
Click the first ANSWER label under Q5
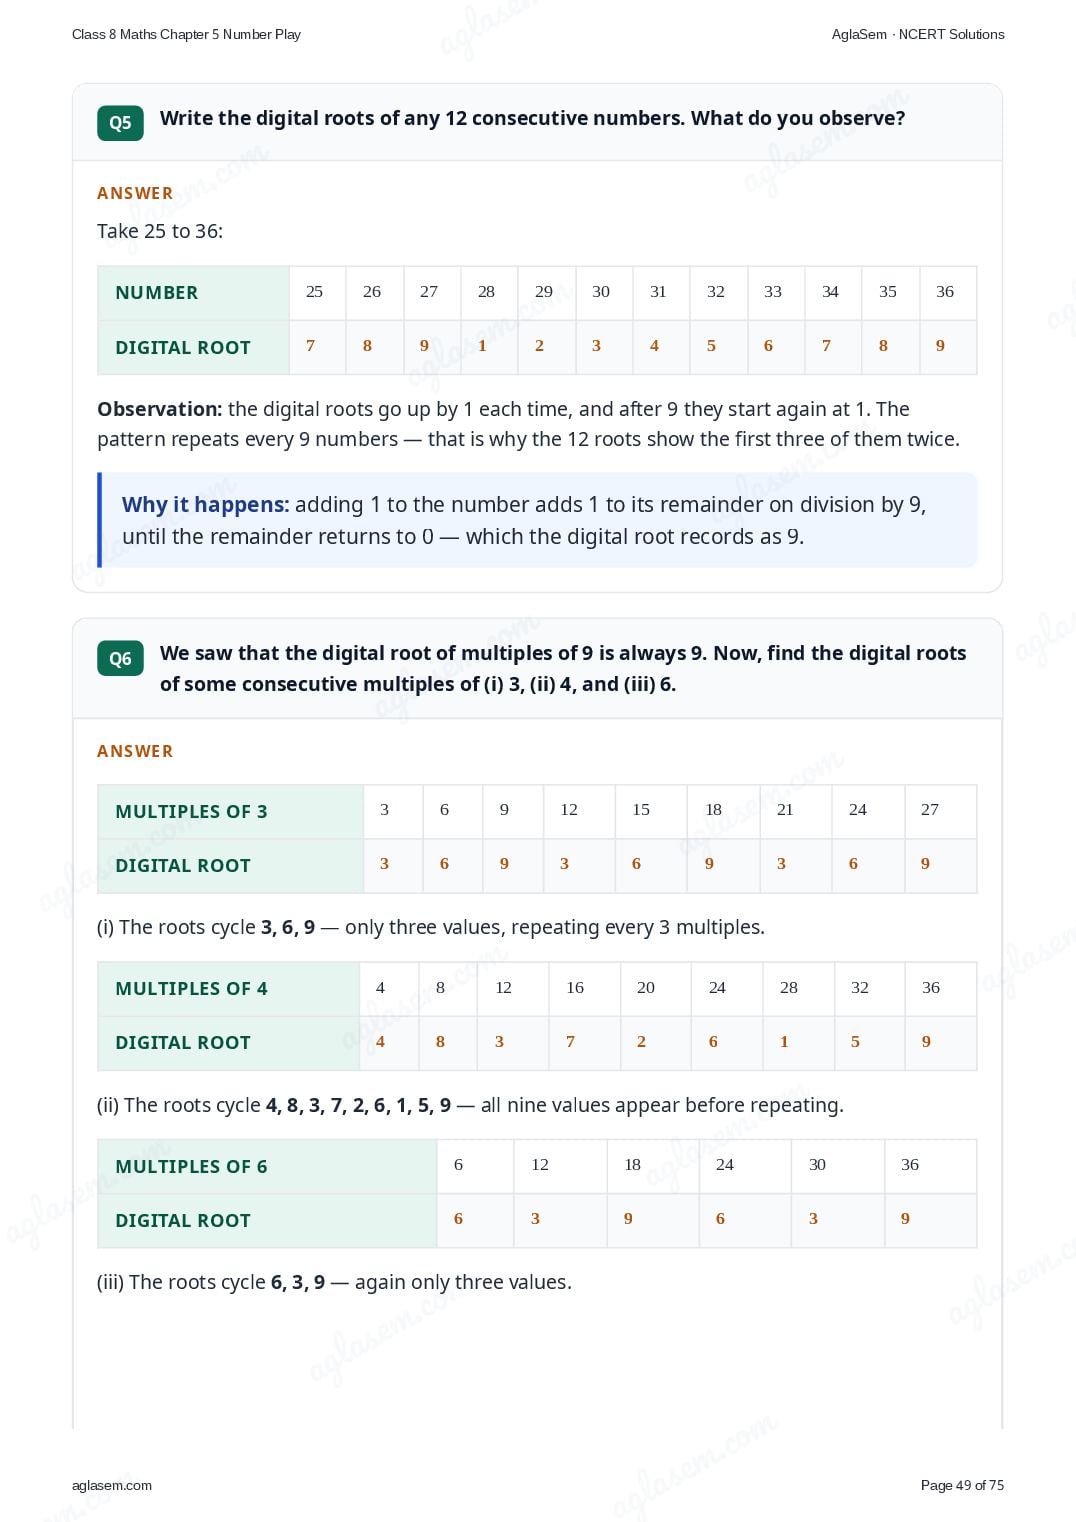point(135,193)
